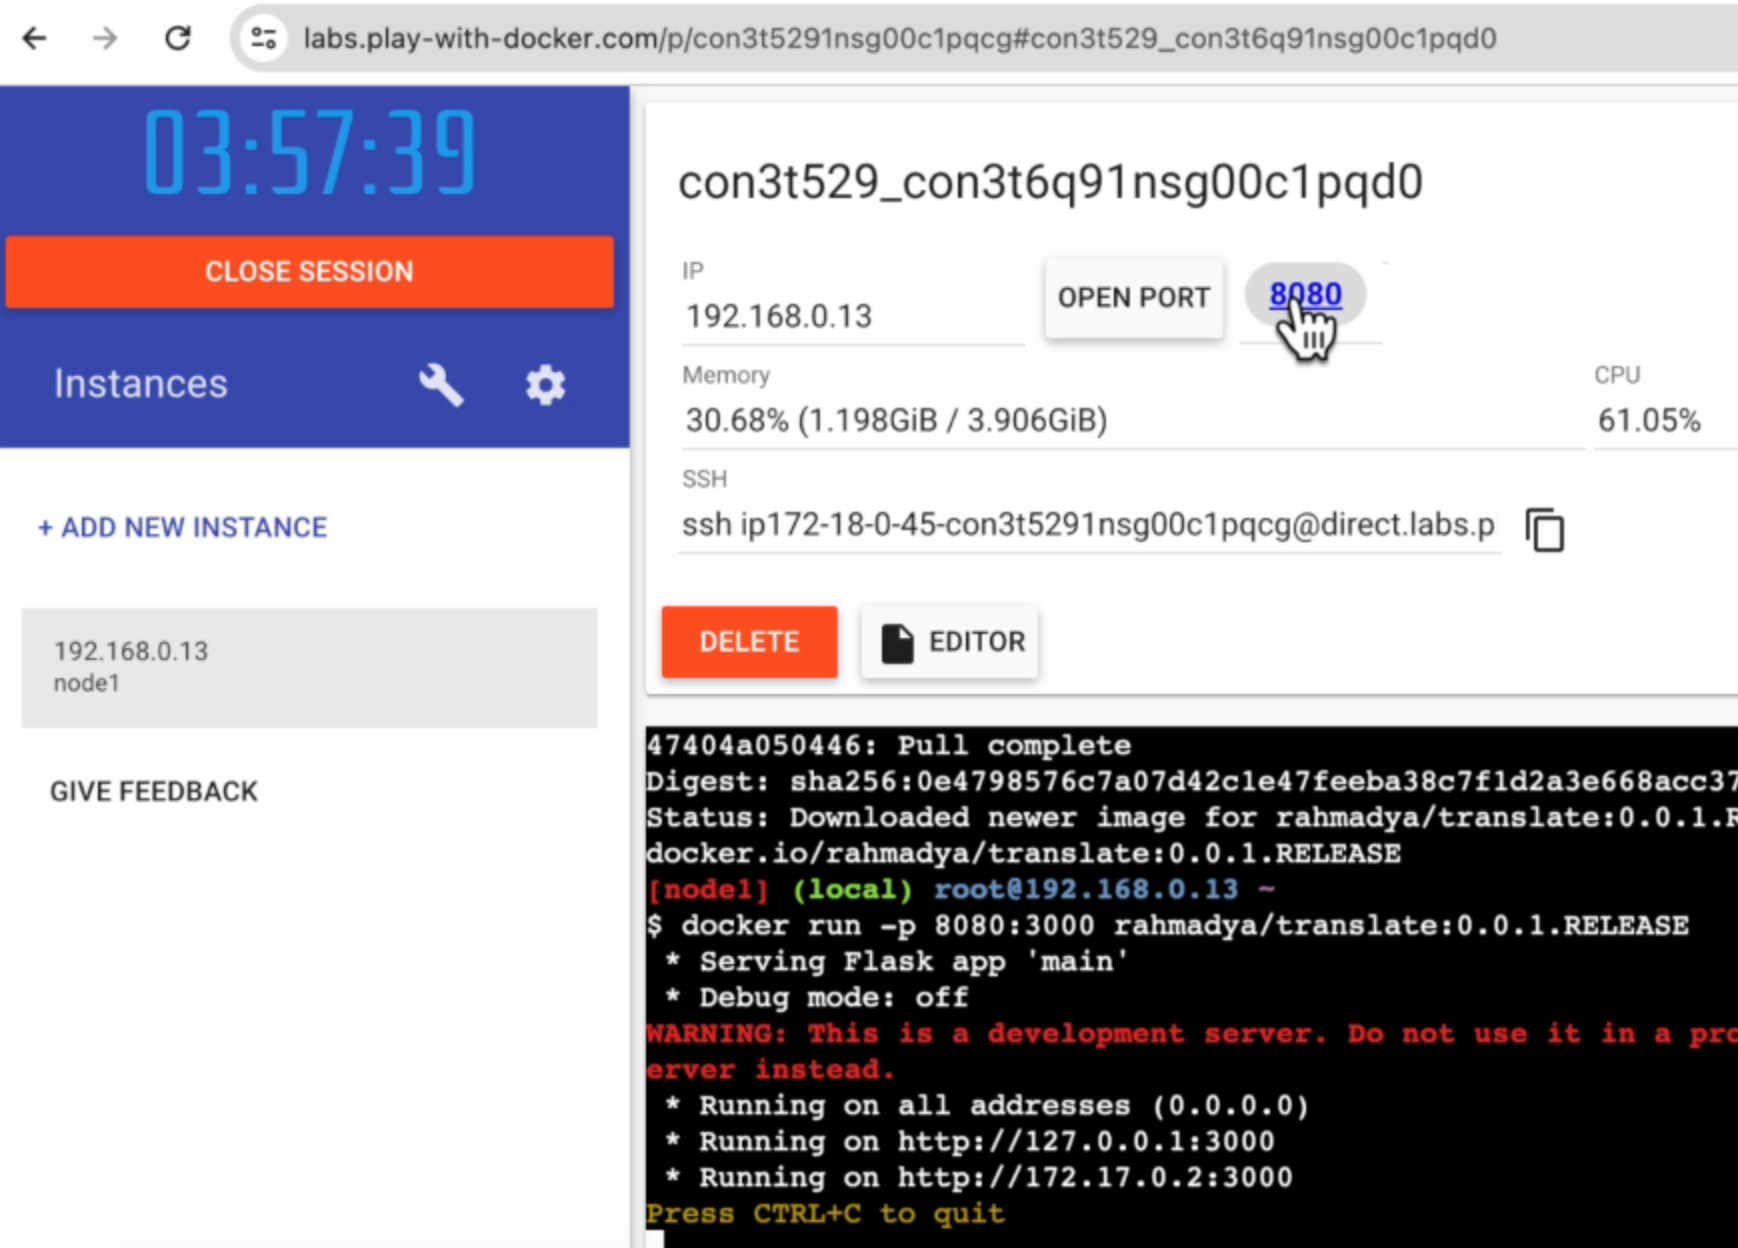Copy the SSH command with copy icon
Screen dimensions: 1738x1248
(x=1544, y=529)
